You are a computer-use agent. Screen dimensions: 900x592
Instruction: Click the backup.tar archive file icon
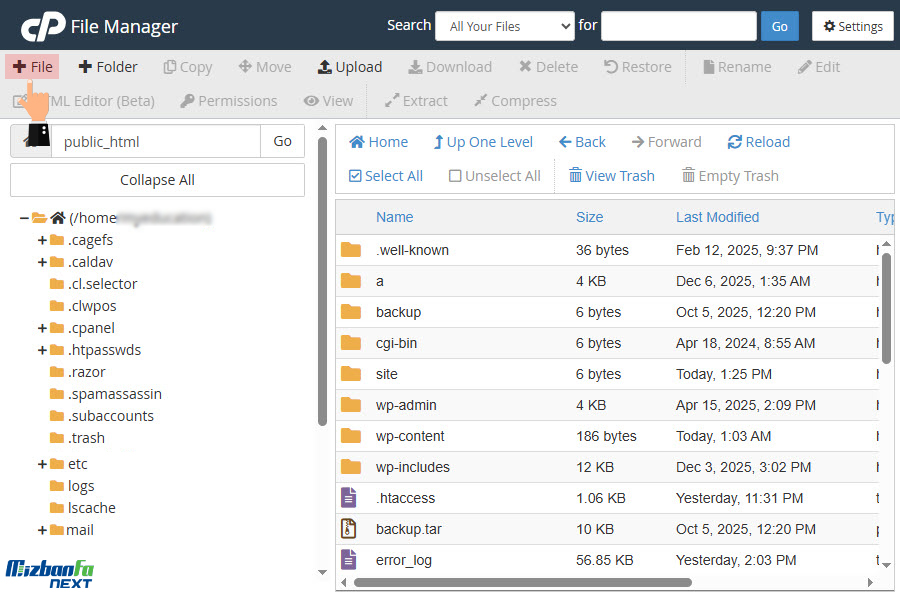coord(349,529)
